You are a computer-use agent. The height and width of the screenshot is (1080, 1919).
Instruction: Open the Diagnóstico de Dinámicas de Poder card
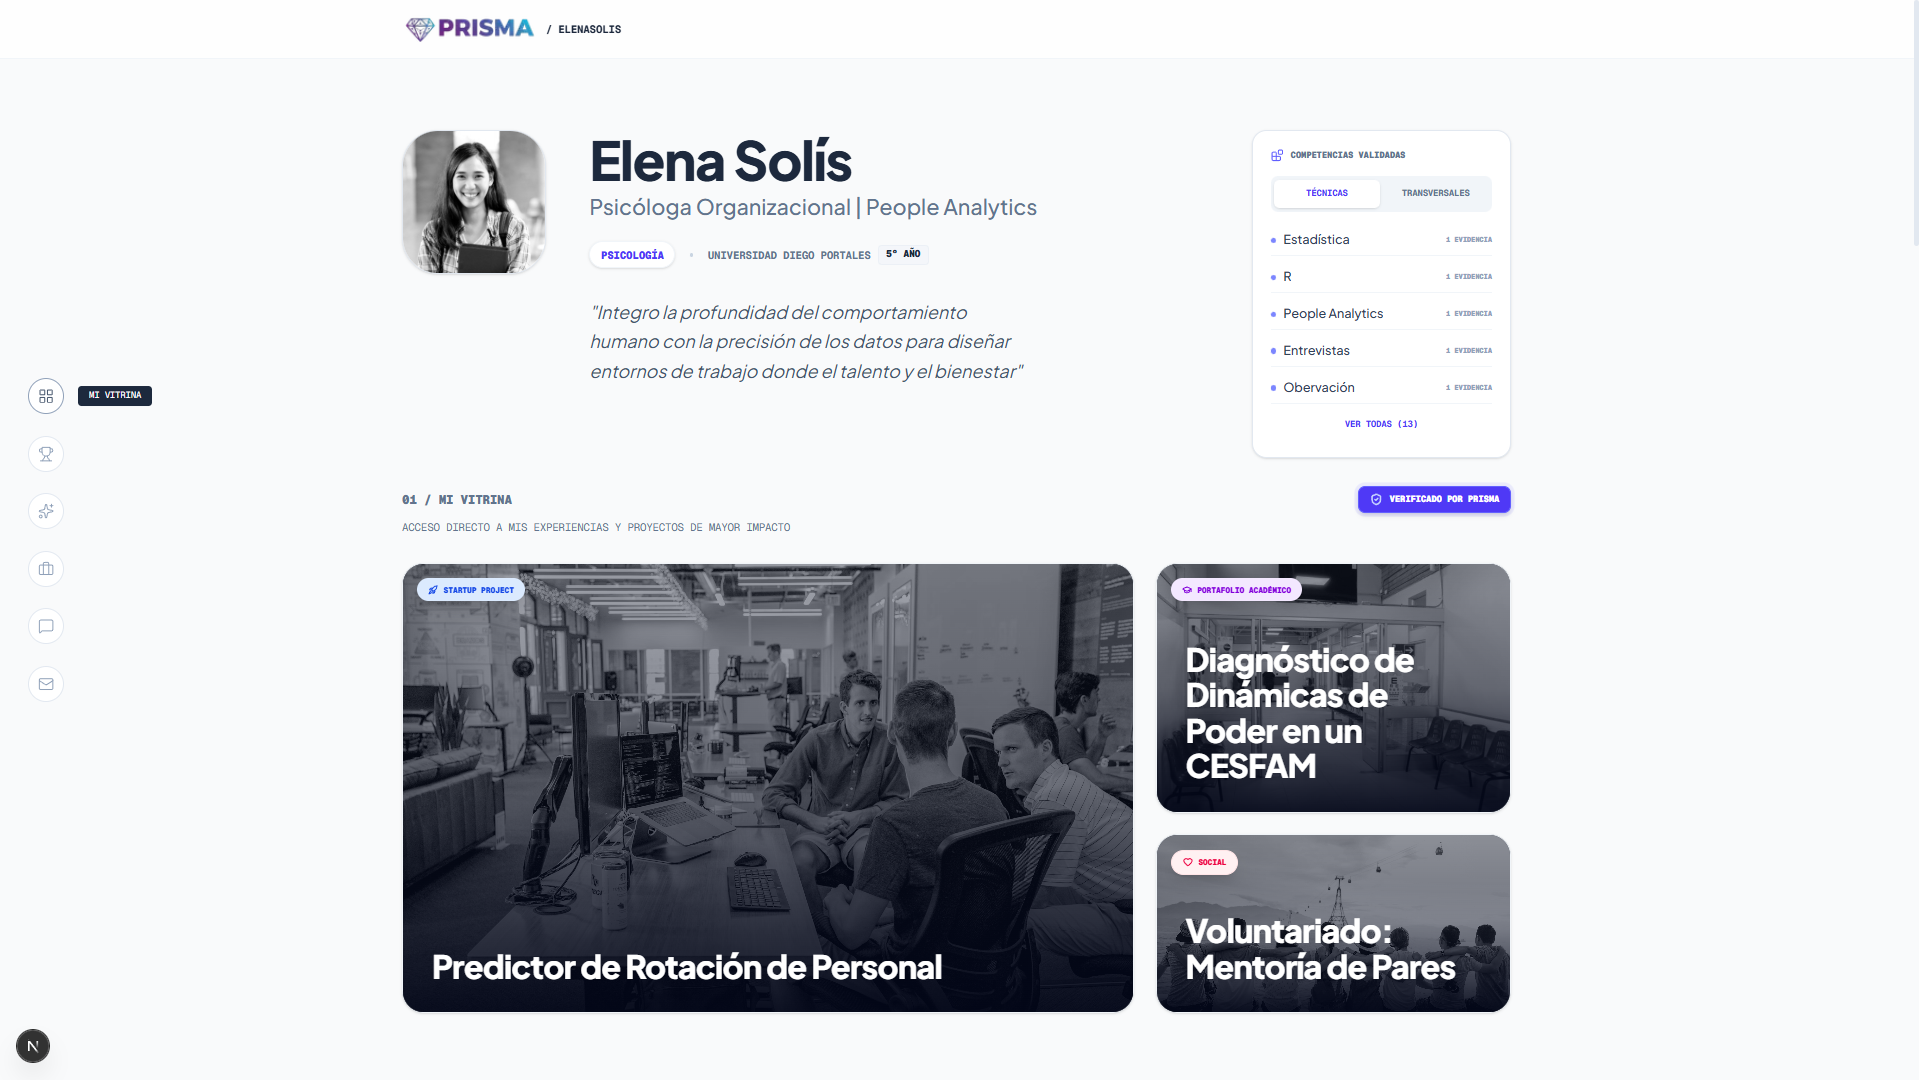click(x=1333, y=688)
